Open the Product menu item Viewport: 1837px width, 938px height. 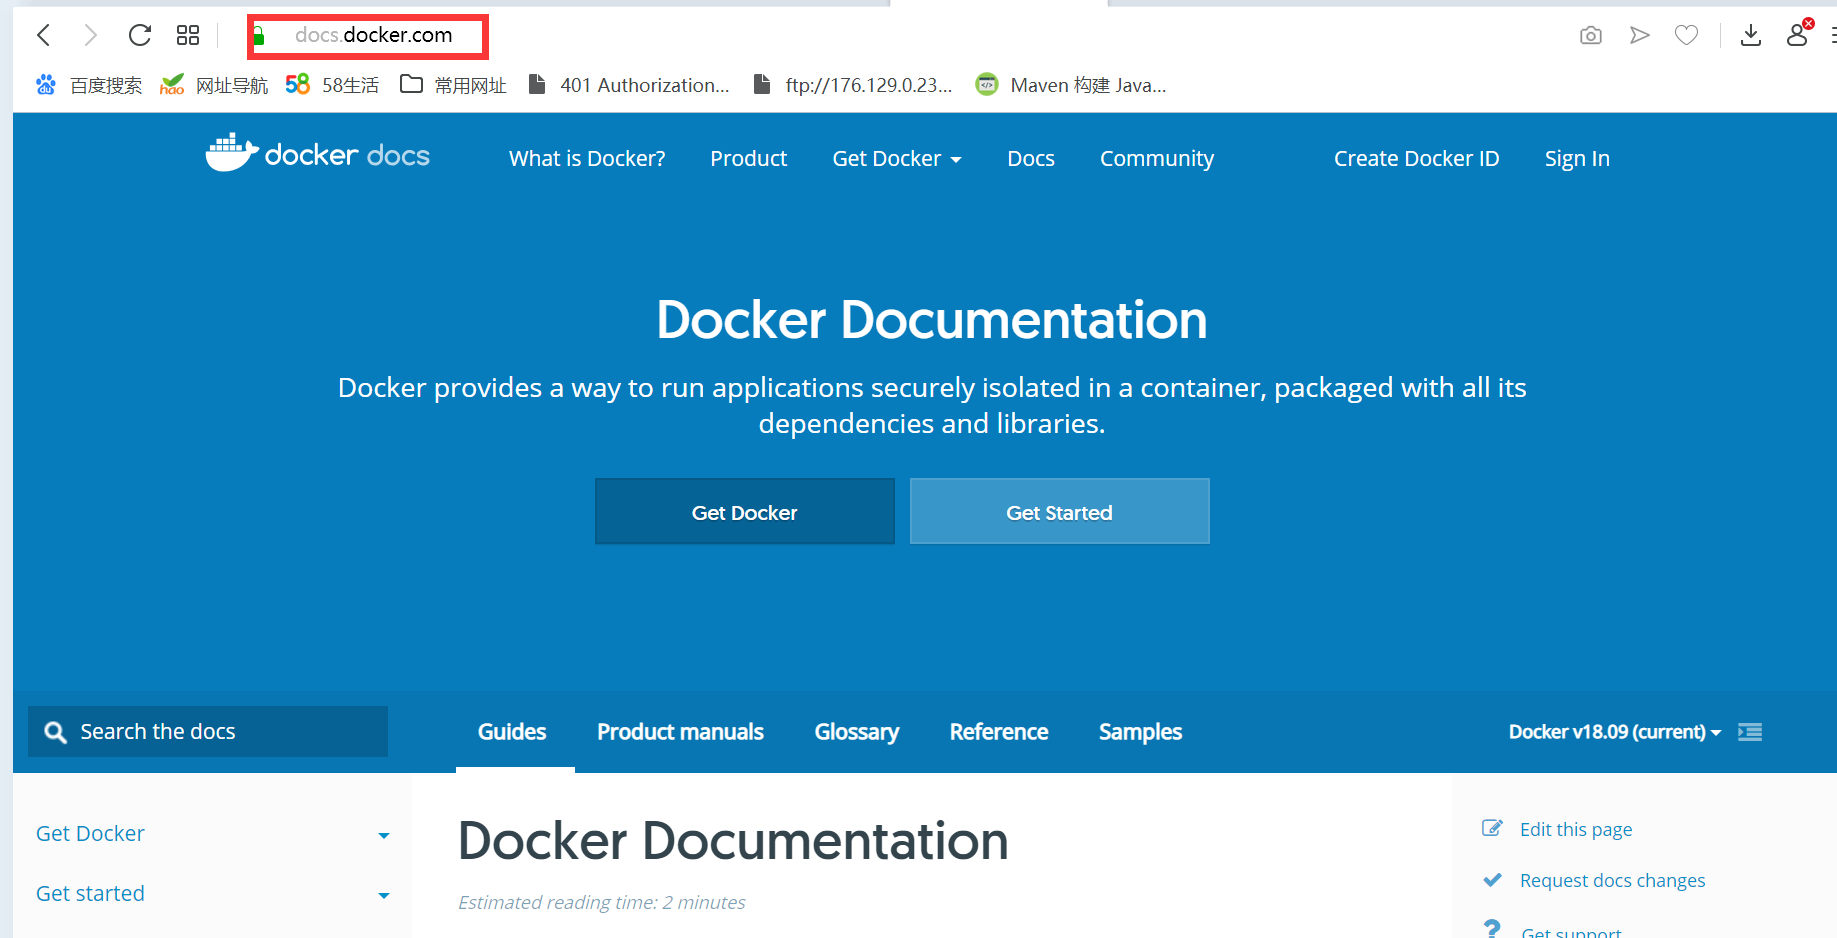pyautogui.click(x=749, y=158)
